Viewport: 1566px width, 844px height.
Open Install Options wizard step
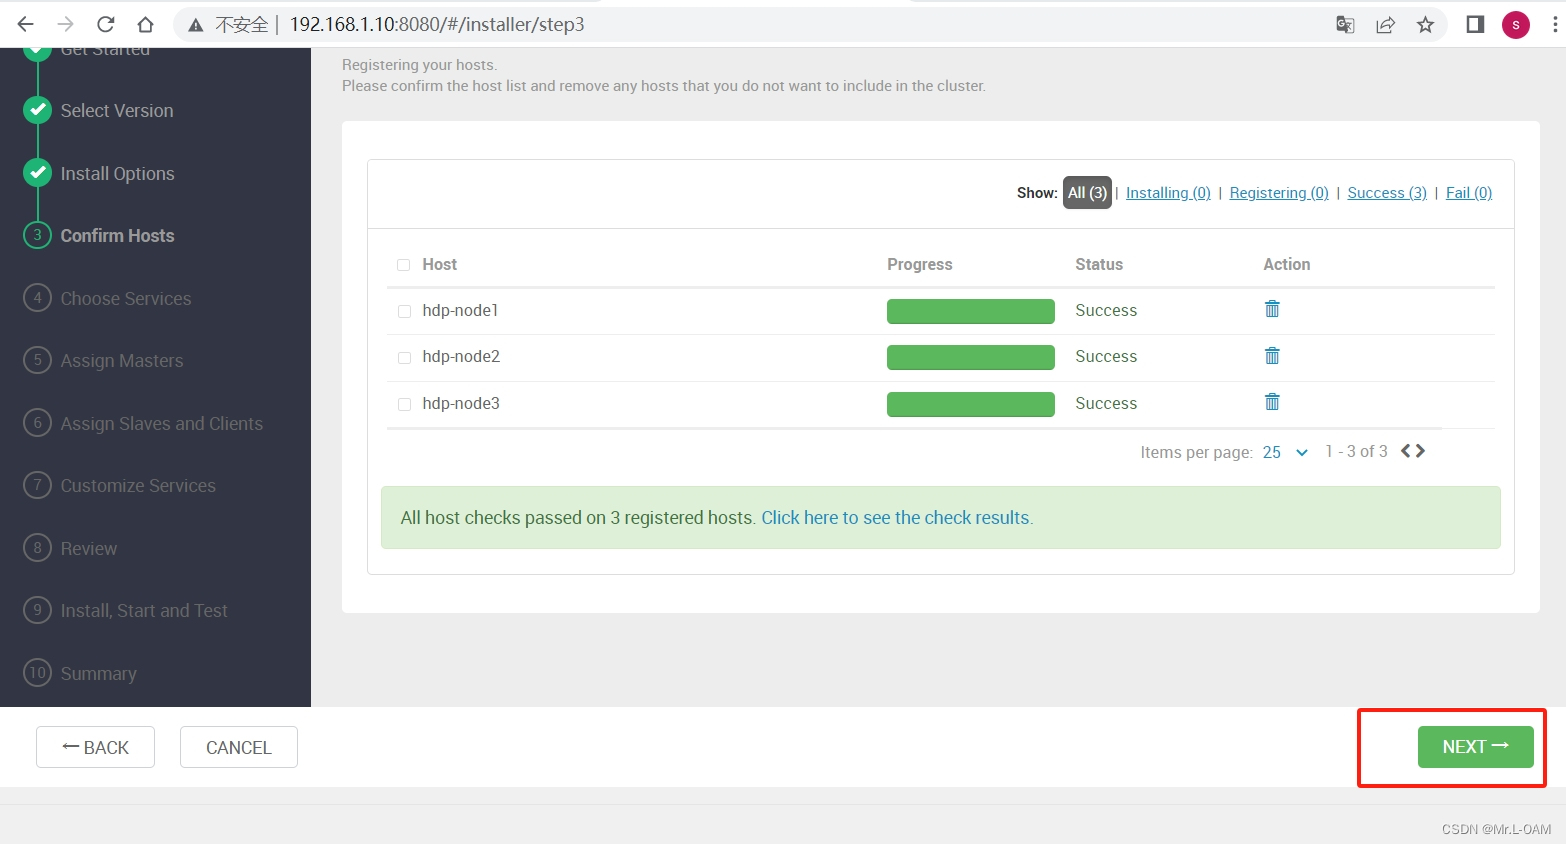(x=117, y=174)
